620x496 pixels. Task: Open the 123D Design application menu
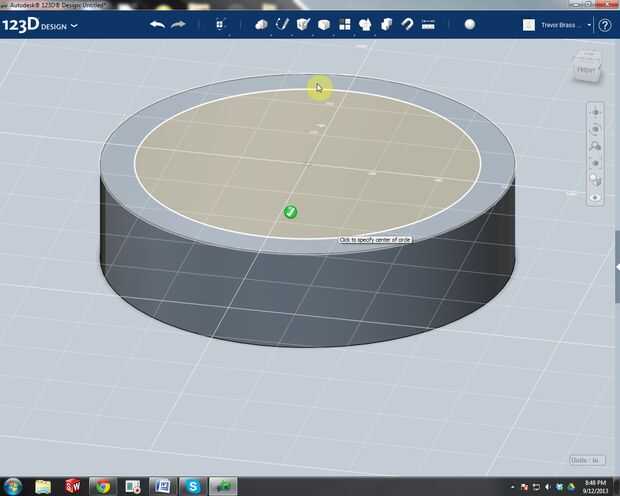(x=40, y=26)
